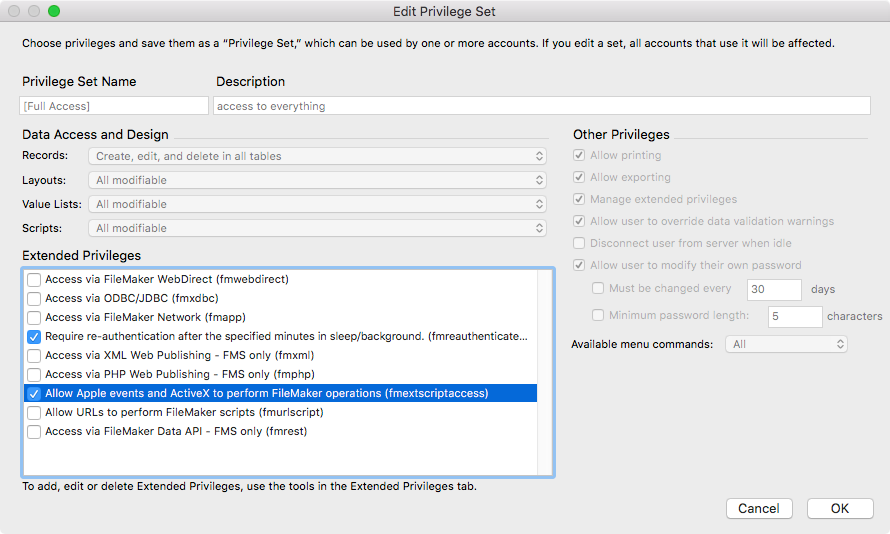Screen dimensions: 890x534
Task: Open the Layouts access dropdown
Action: click(317, 180)
